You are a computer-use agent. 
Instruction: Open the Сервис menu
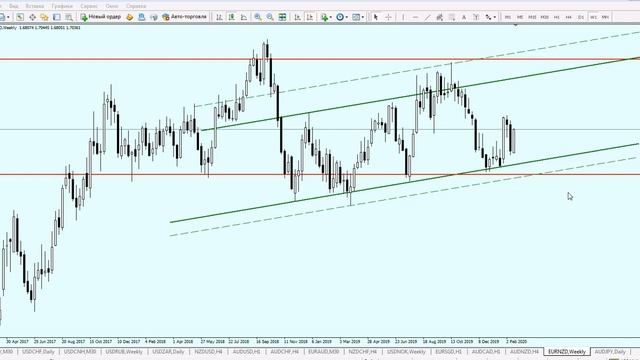click(89, 6)
